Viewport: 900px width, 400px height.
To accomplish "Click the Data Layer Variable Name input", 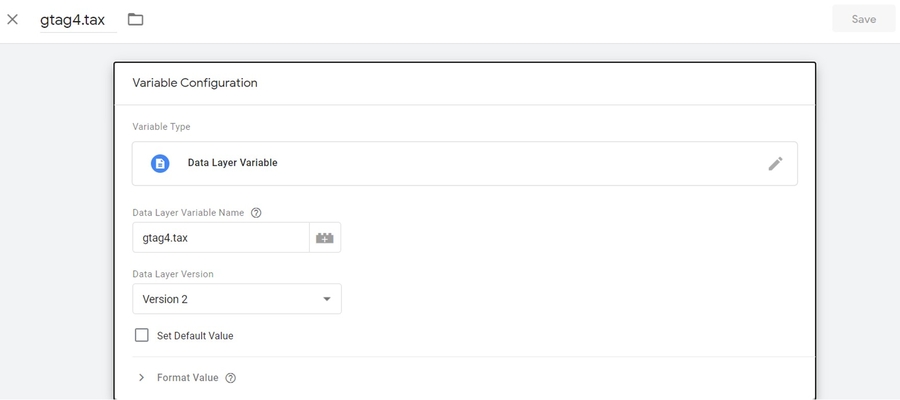I will pyautogui.click(x=221, y=238).
